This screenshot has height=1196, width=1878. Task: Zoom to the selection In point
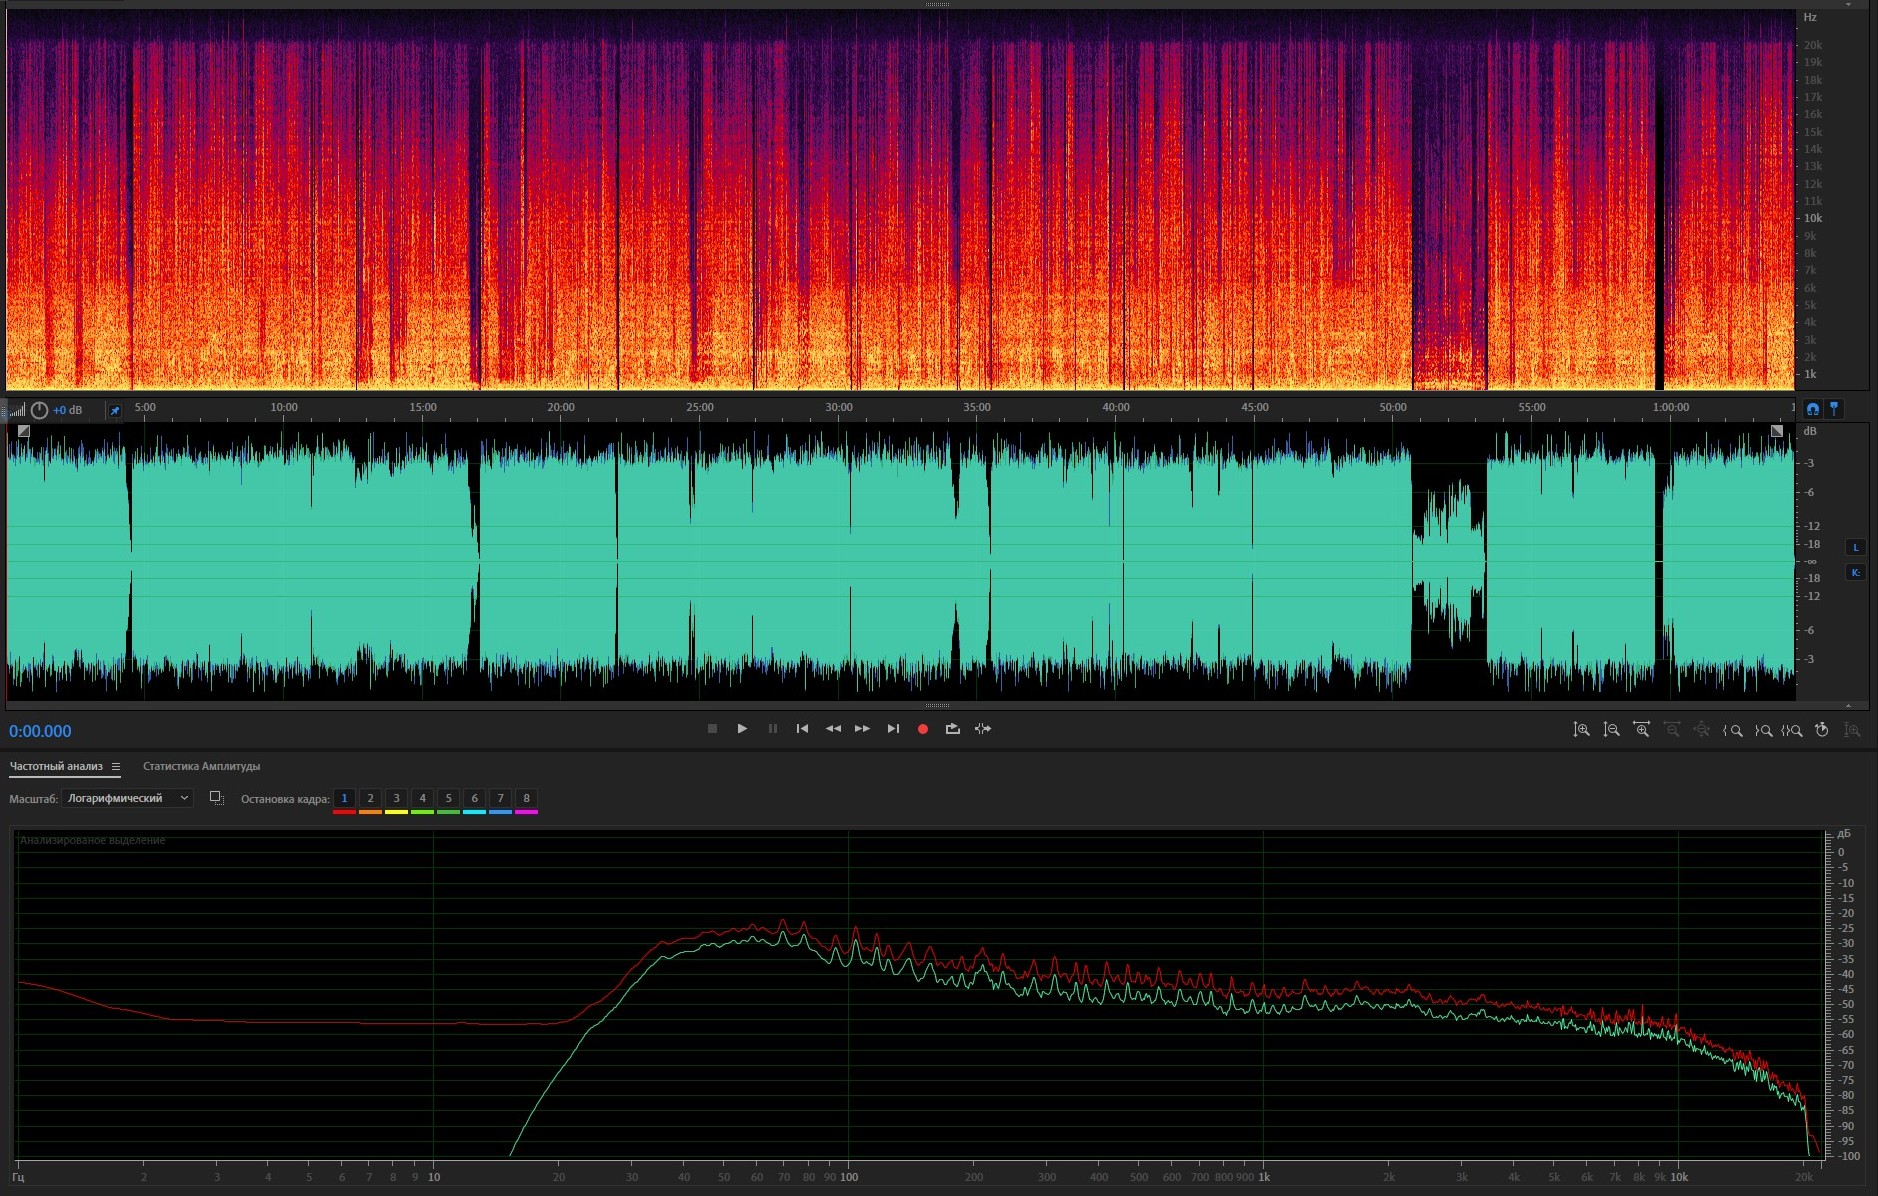click(1732, 730)
